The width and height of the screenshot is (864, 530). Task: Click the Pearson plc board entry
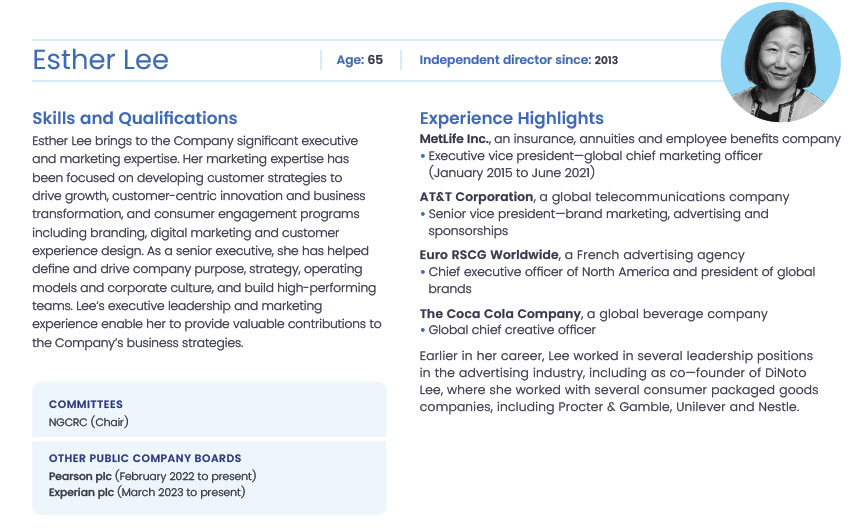152,475
